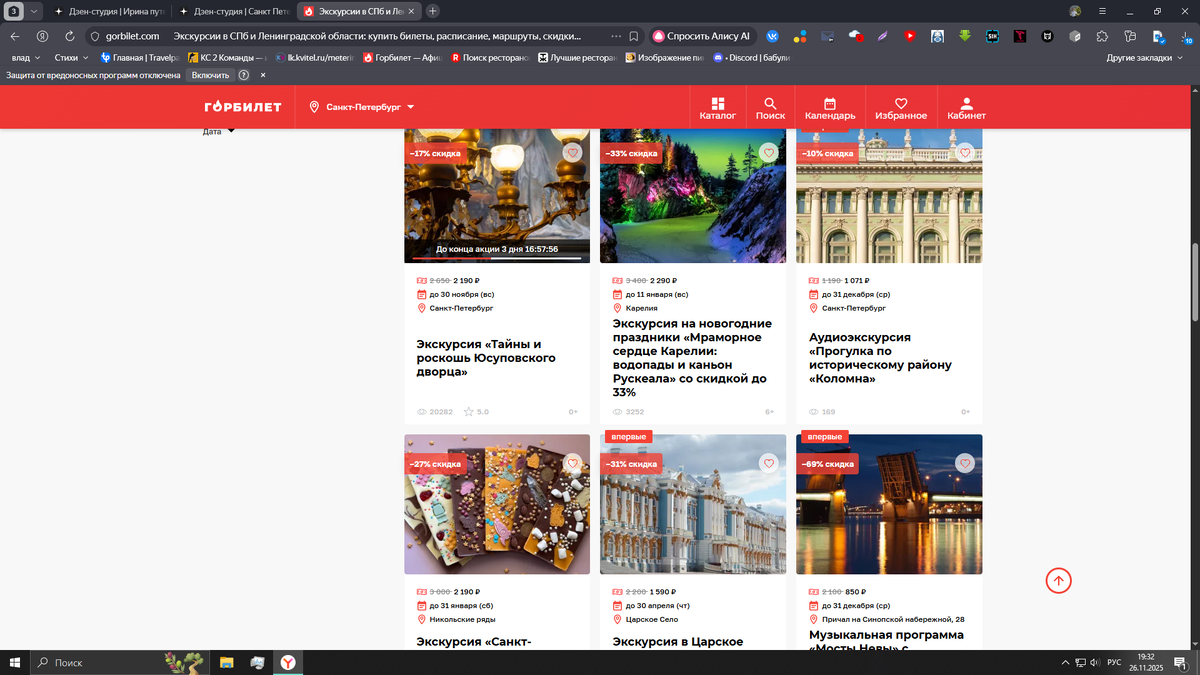Viewport: 1200px width, 675px height.
Task: Open the Кабинет account icon
Action: (x=966, y=108)
